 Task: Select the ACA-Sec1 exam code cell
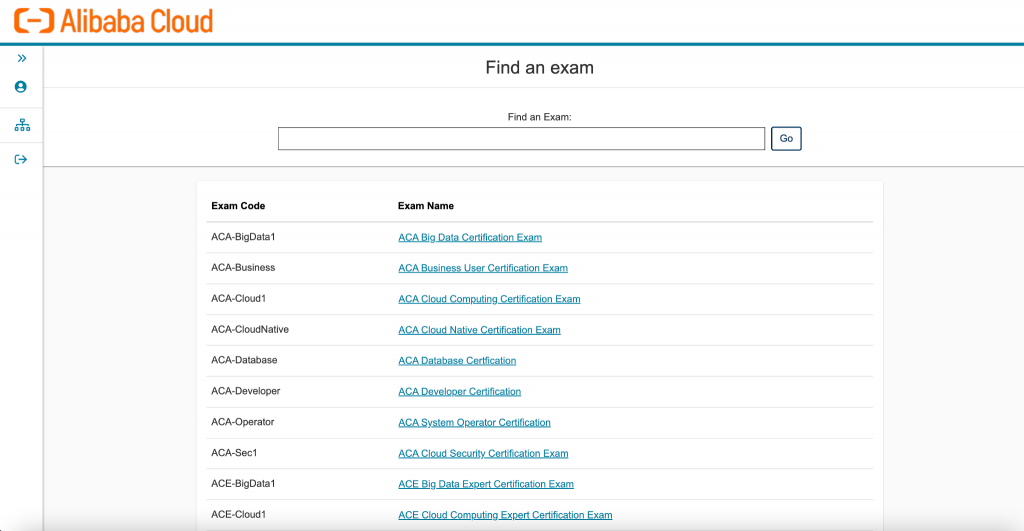coord(234,453)
